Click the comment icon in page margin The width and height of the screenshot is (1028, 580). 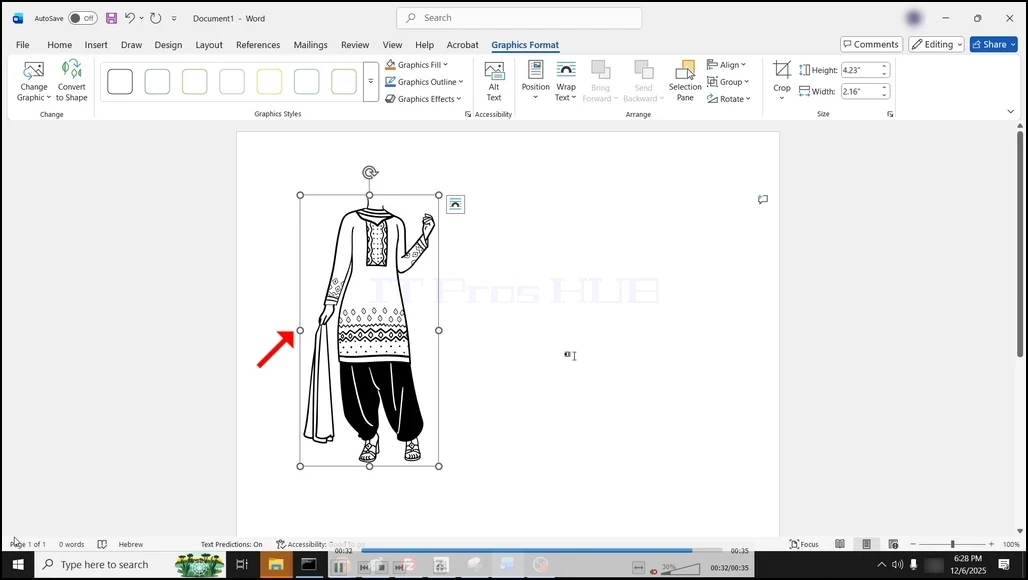click(762, 199)
